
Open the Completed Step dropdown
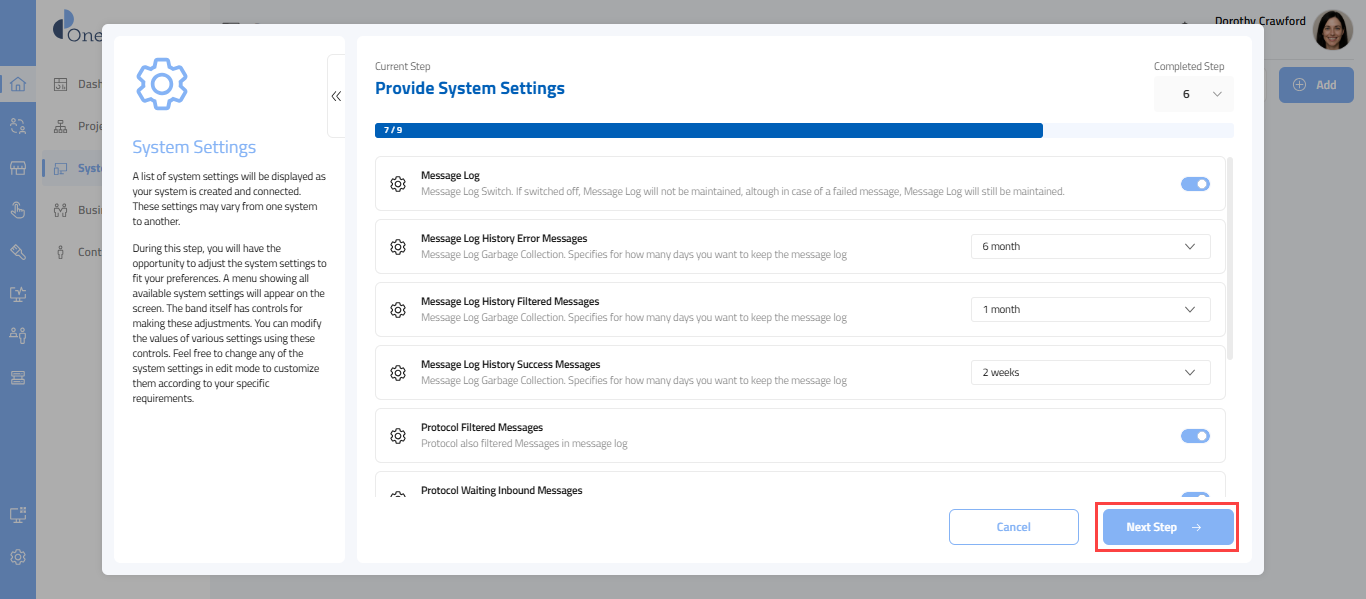click(1194, 94)
